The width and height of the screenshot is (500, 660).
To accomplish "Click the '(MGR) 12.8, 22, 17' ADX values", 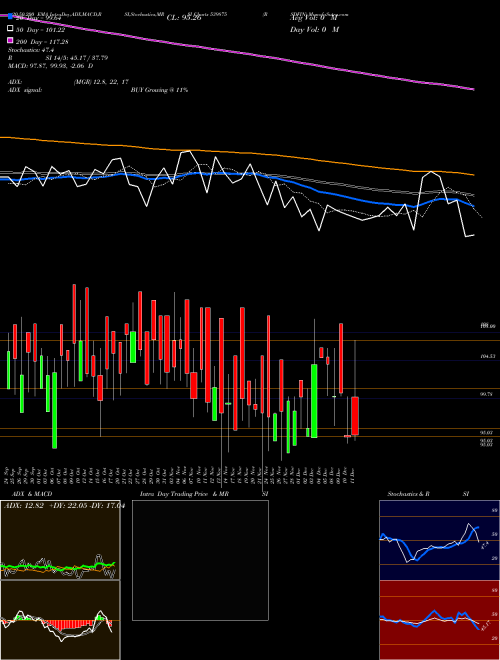I will tap(101, 82).
